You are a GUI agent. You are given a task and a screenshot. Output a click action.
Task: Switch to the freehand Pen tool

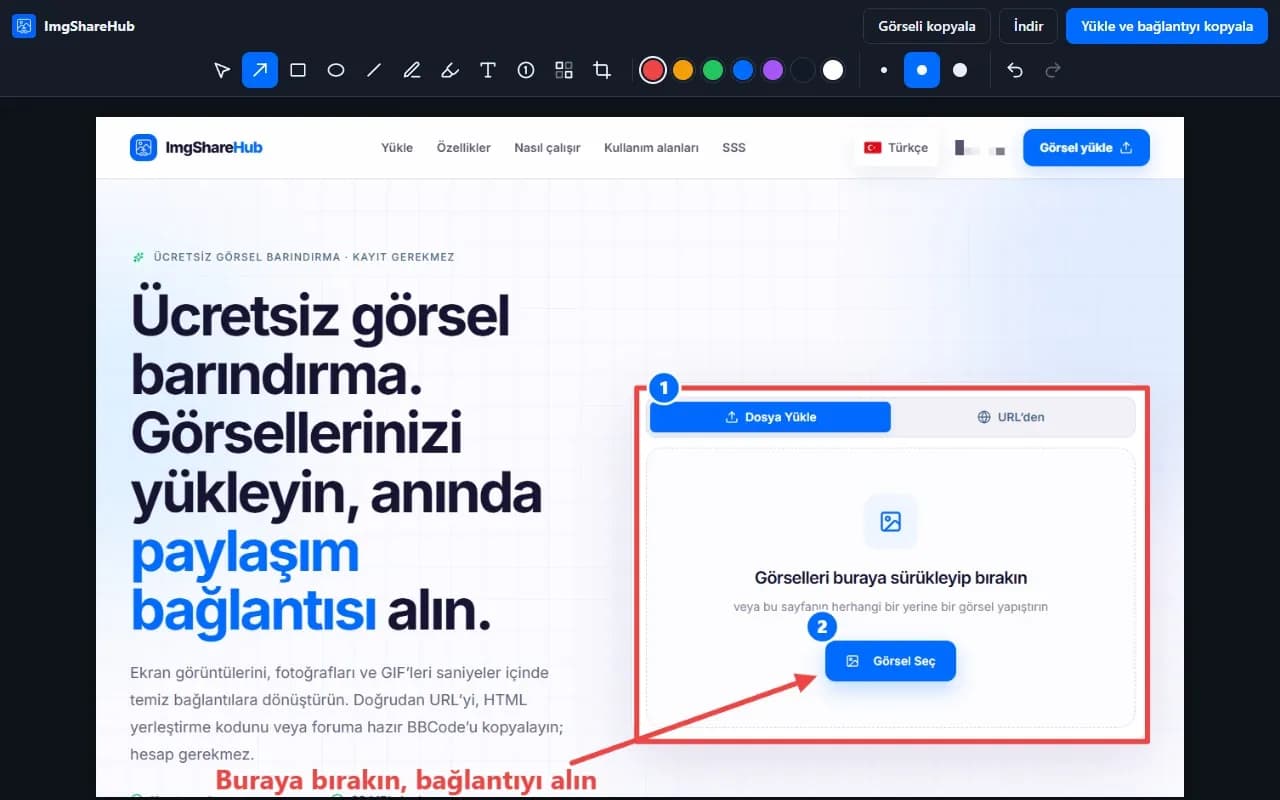tap(412, 70)
